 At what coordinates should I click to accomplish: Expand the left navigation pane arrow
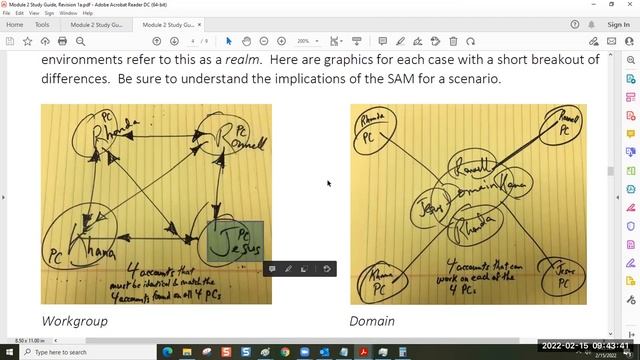3,198
